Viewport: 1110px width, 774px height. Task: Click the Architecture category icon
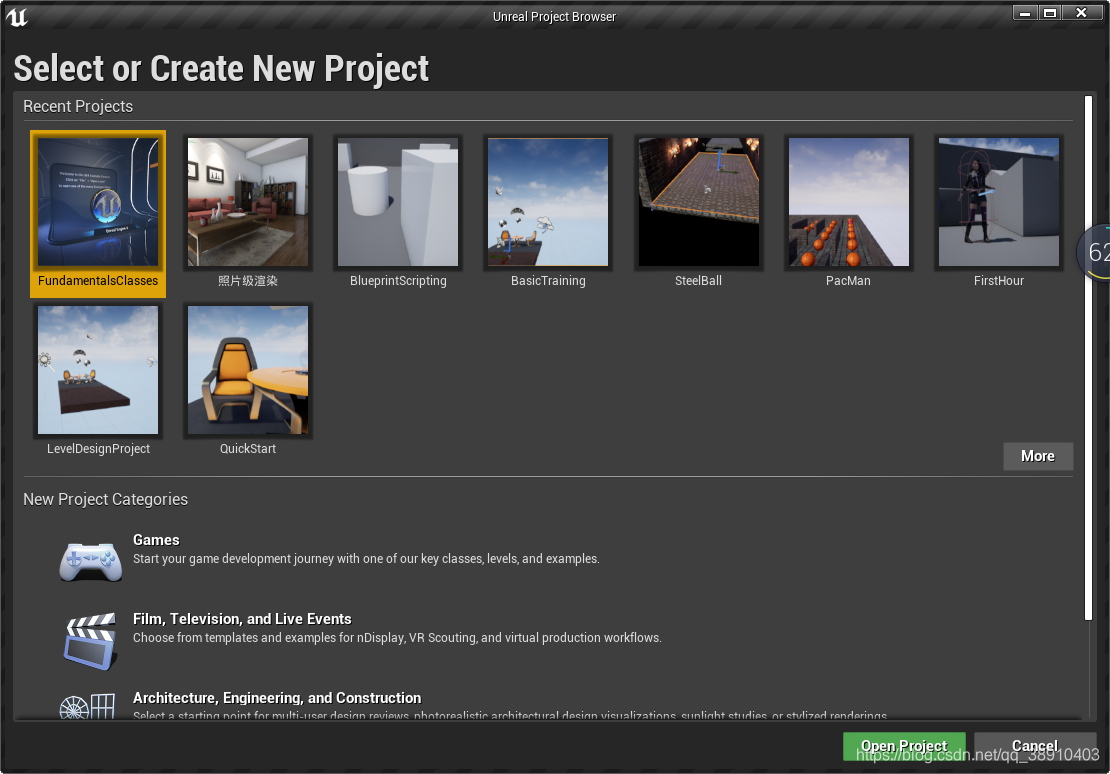click(87, 706)
